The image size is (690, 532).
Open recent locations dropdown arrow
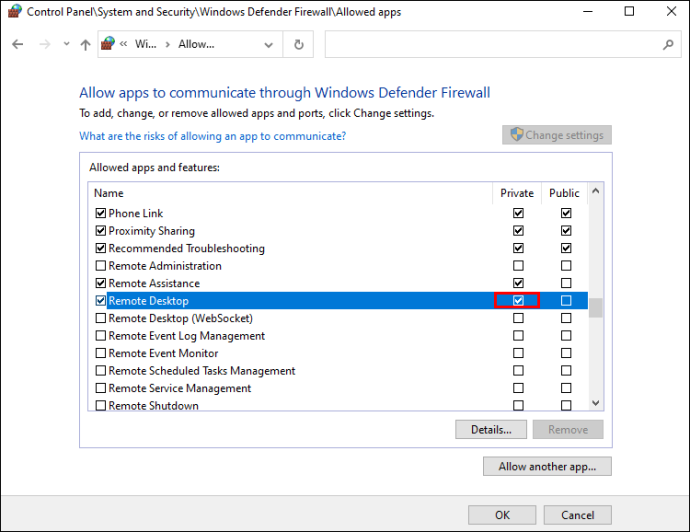(66, 44)
